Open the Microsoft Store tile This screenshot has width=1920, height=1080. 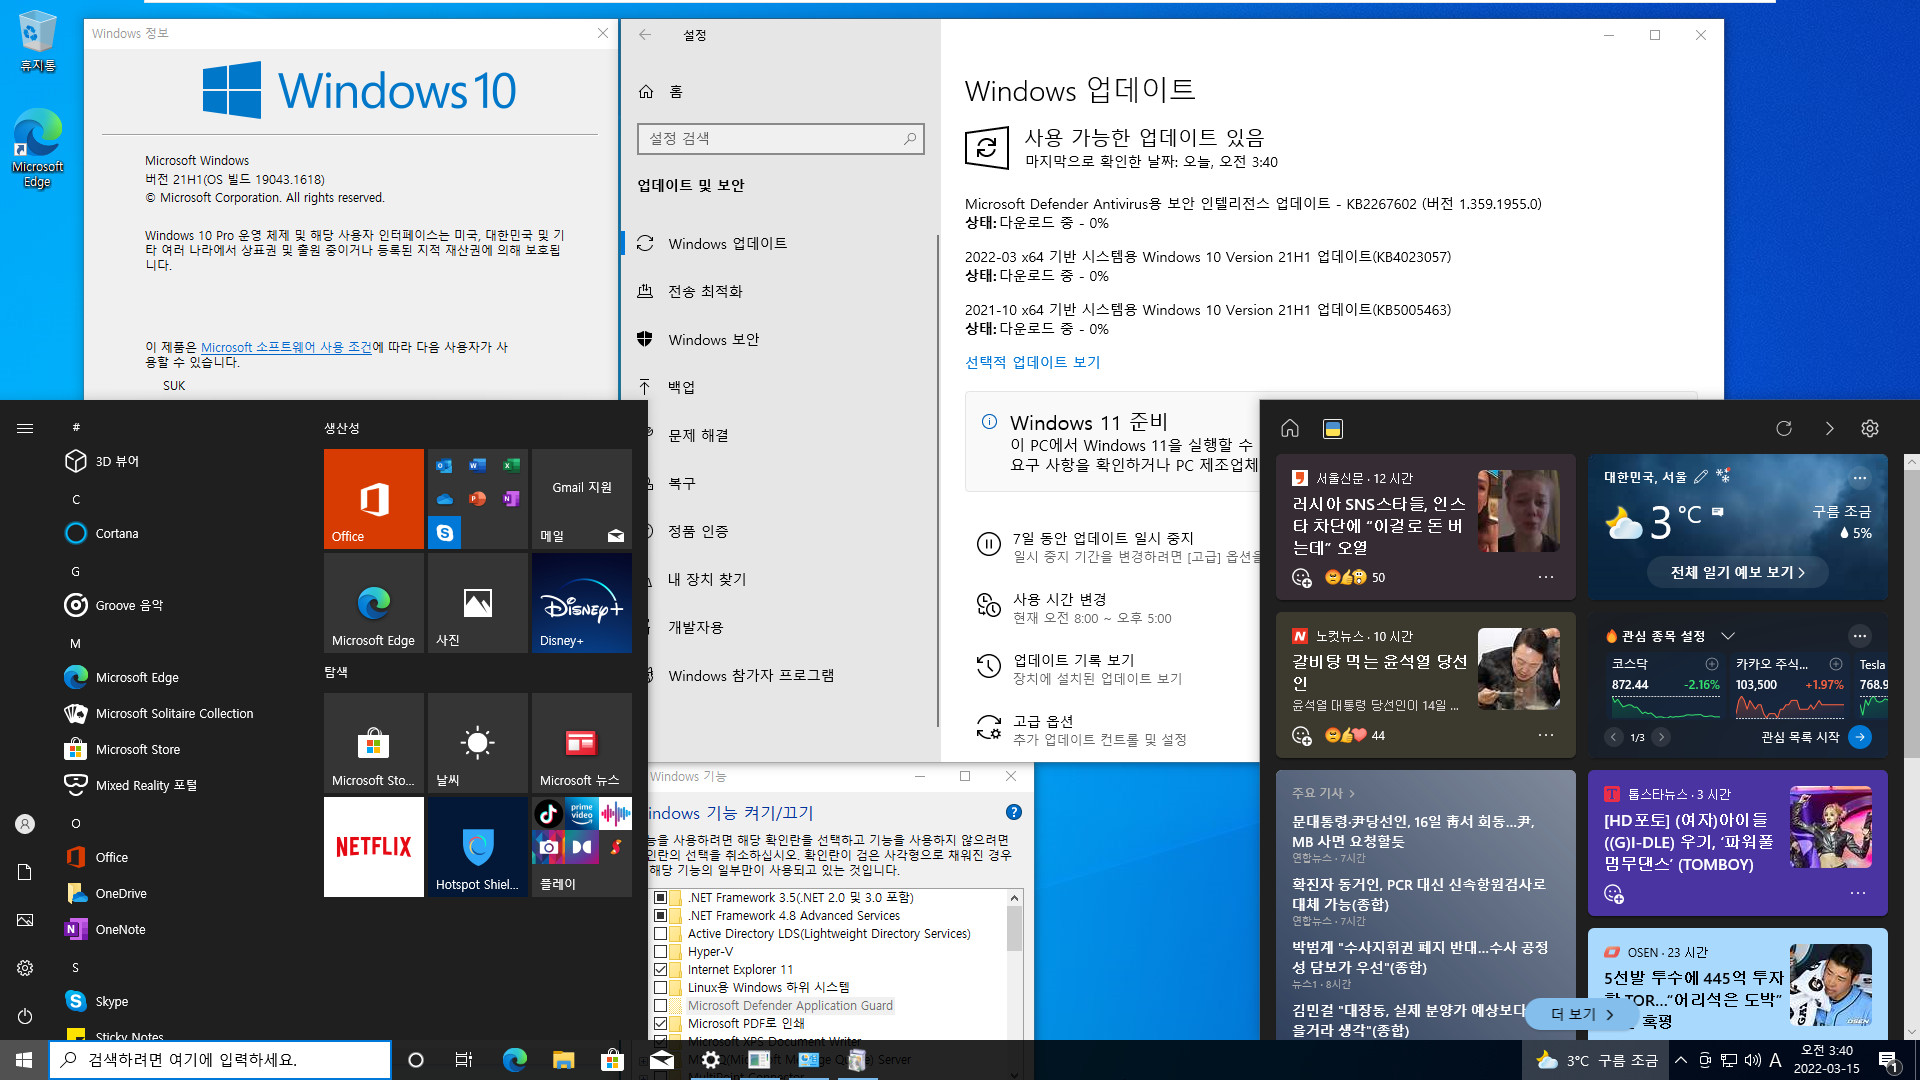click(x=373, y=742)
